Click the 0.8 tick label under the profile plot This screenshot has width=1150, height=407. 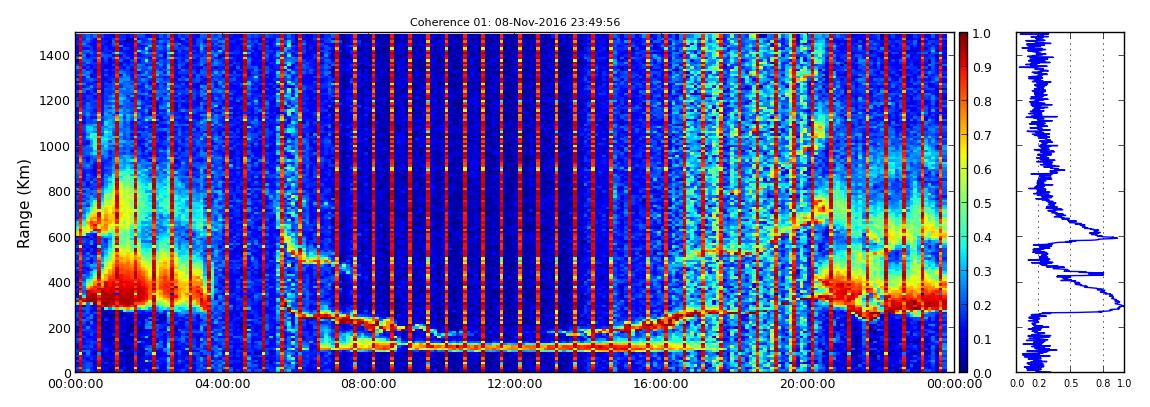click(1104, 384)
